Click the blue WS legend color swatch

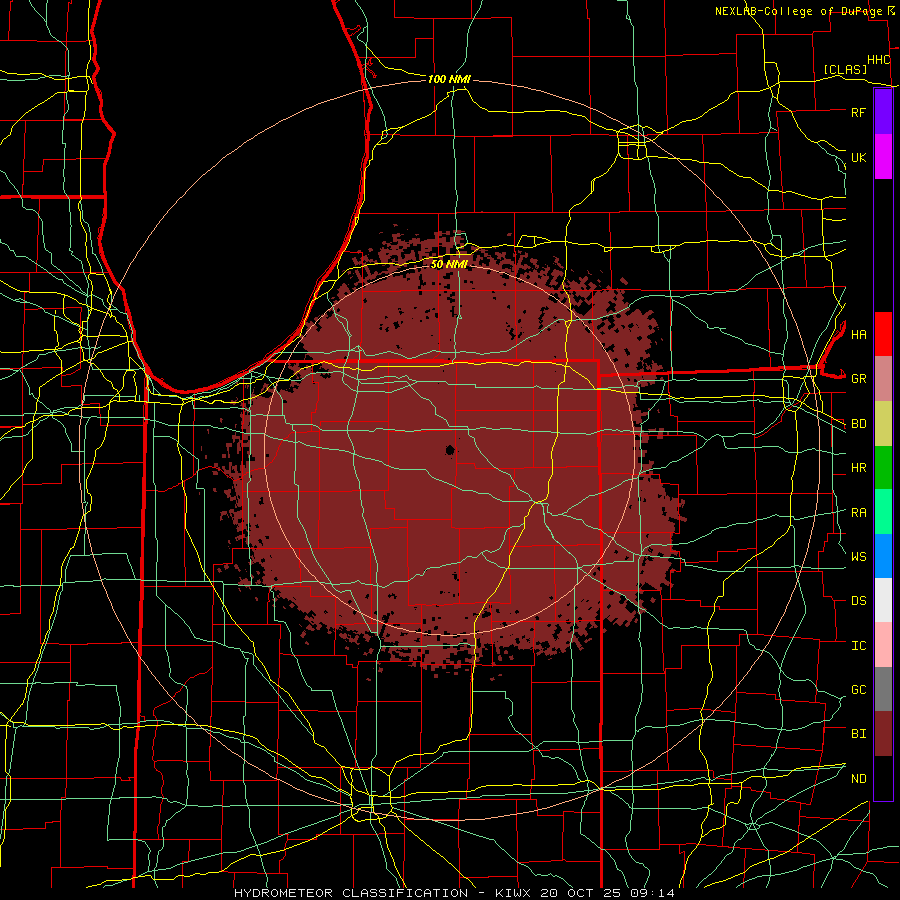pyautogui.click(x=883, y=556)
